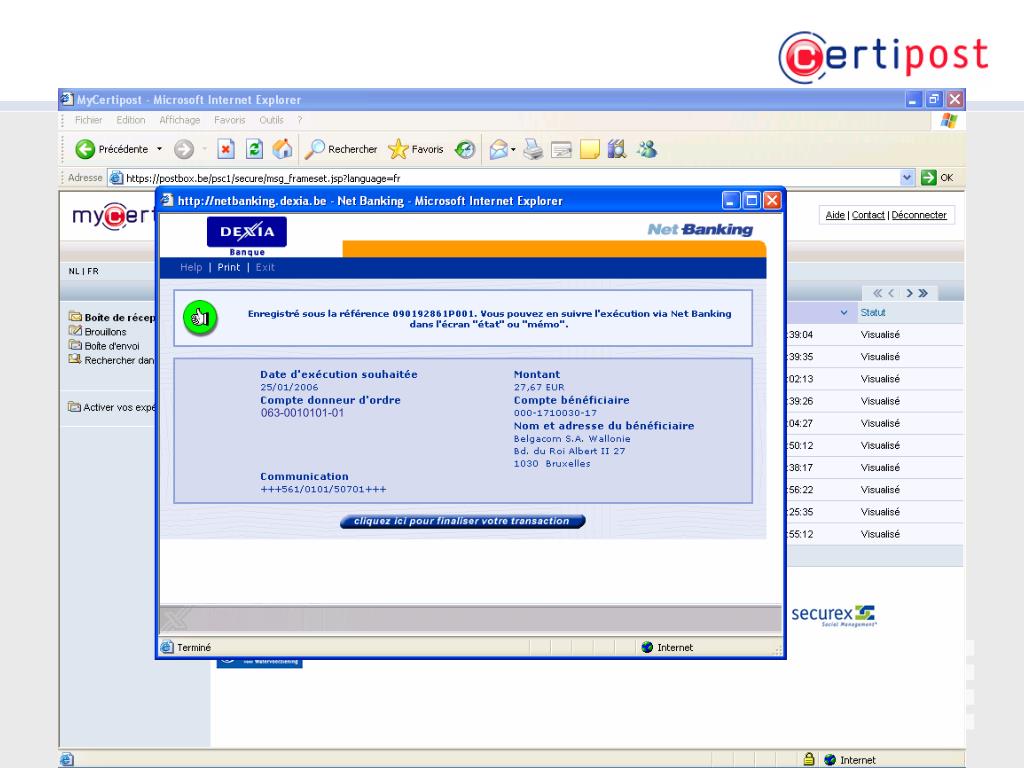Click the Stop loading red X icon
Screen dimensions: 1024x768
pos(225,150)
